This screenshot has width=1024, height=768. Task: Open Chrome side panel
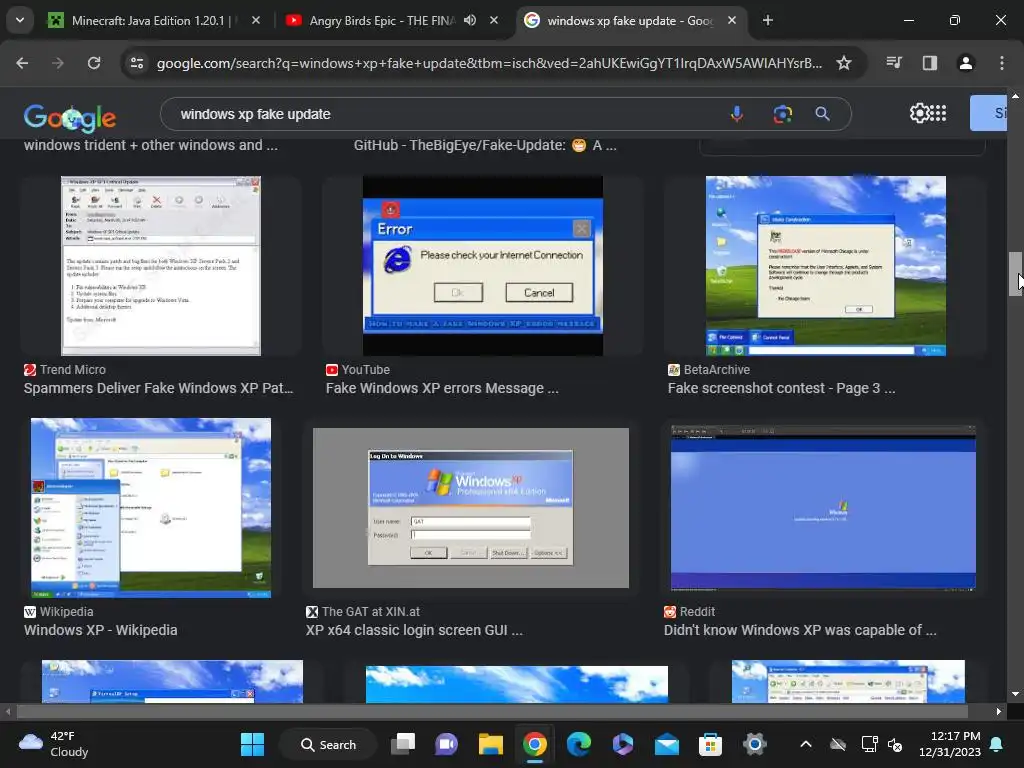pyautogui.click(x=930, y=63)
